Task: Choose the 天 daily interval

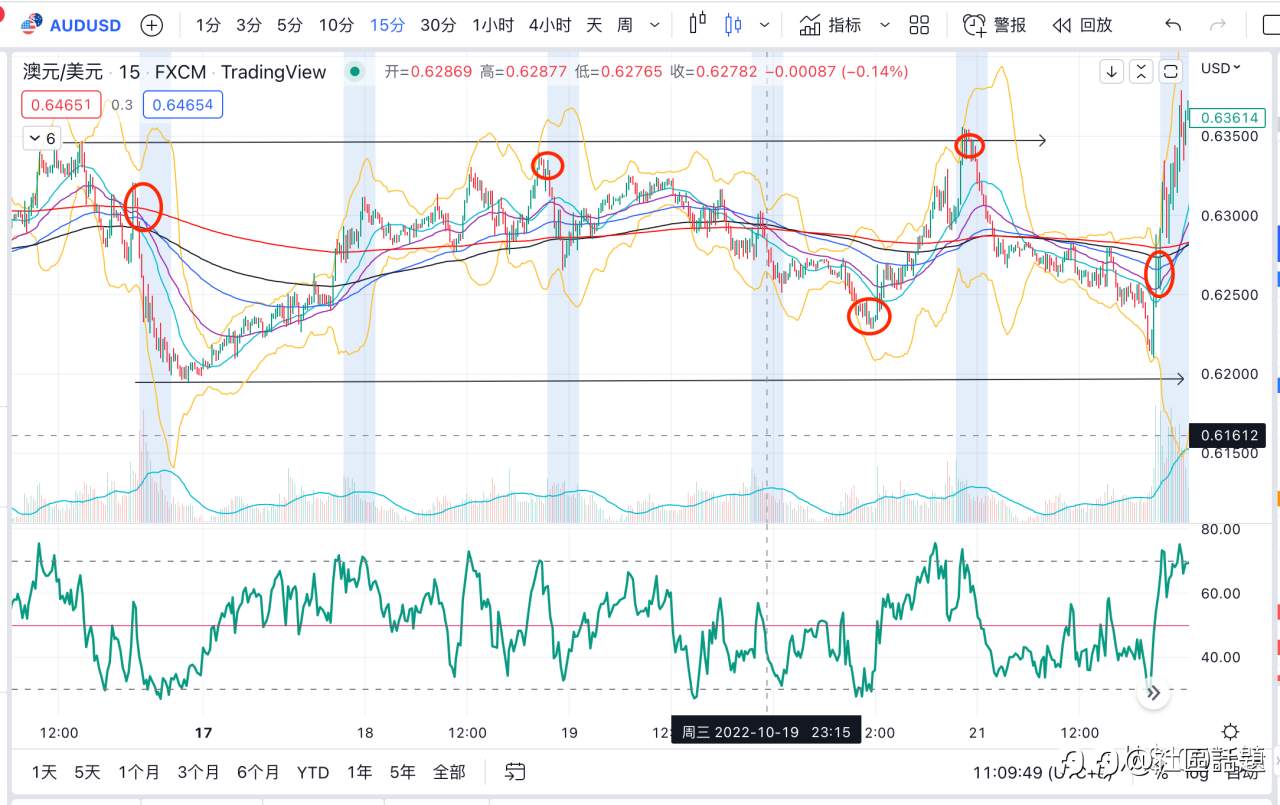Action: click(594, 25)
